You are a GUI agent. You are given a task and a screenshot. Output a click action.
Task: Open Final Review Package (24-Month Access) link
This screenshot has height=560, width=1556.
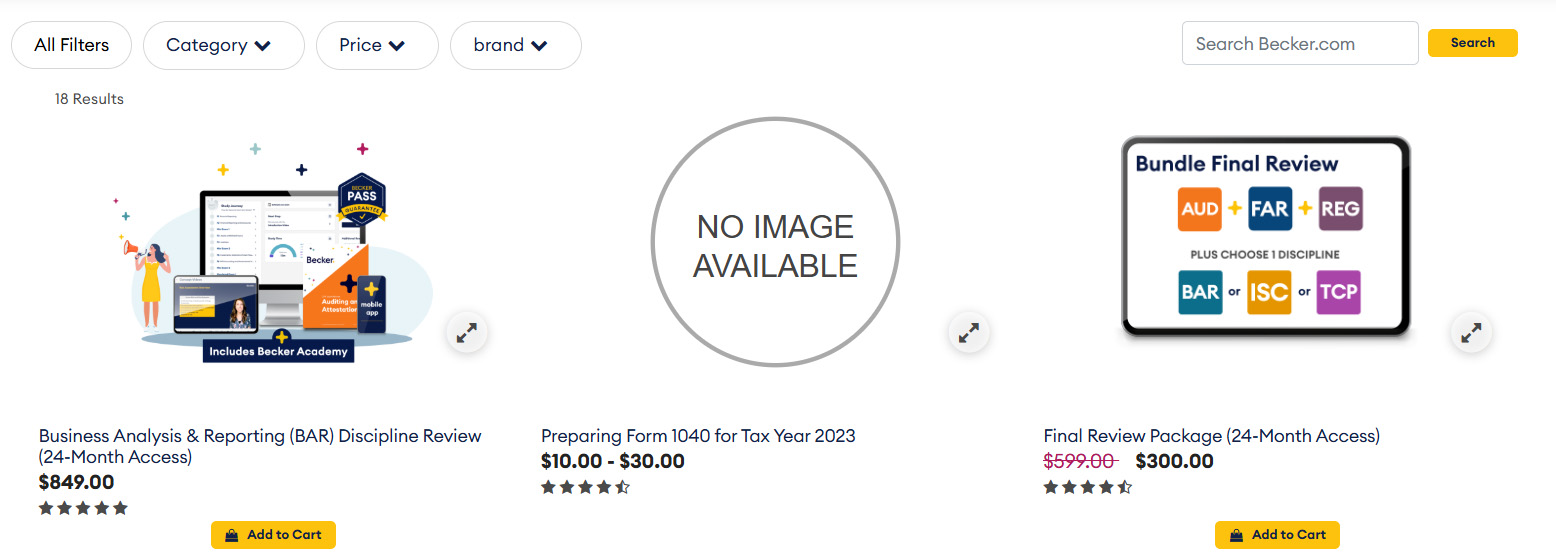(x=1211, y=436)
